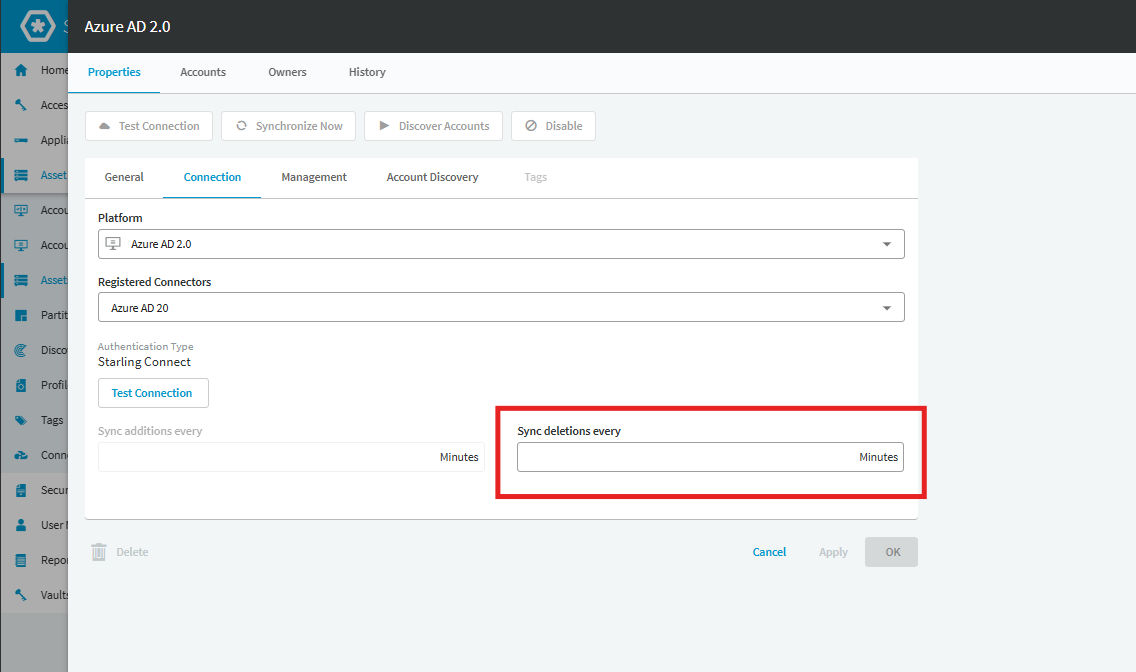Click the Sync additions every input field
1136x672 pixels.
click(291, 457)
